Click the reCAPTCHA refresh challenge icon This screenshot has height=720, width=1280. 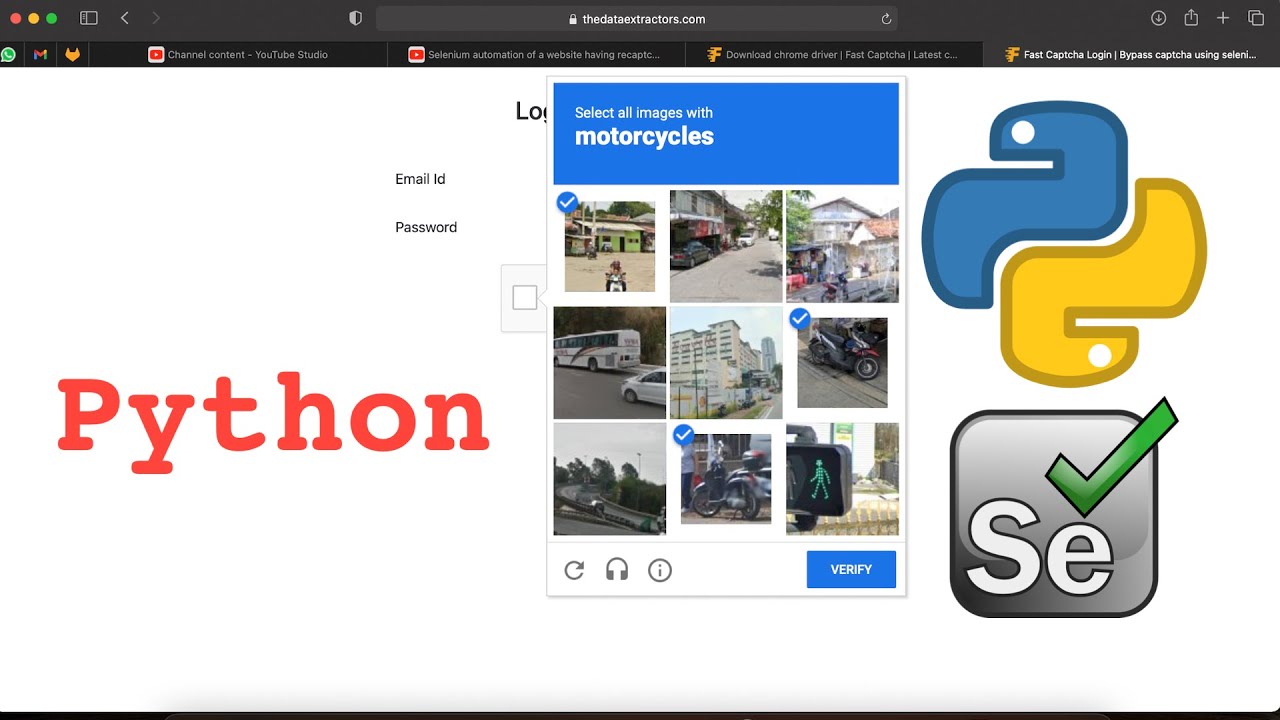(x=574, y=570)
